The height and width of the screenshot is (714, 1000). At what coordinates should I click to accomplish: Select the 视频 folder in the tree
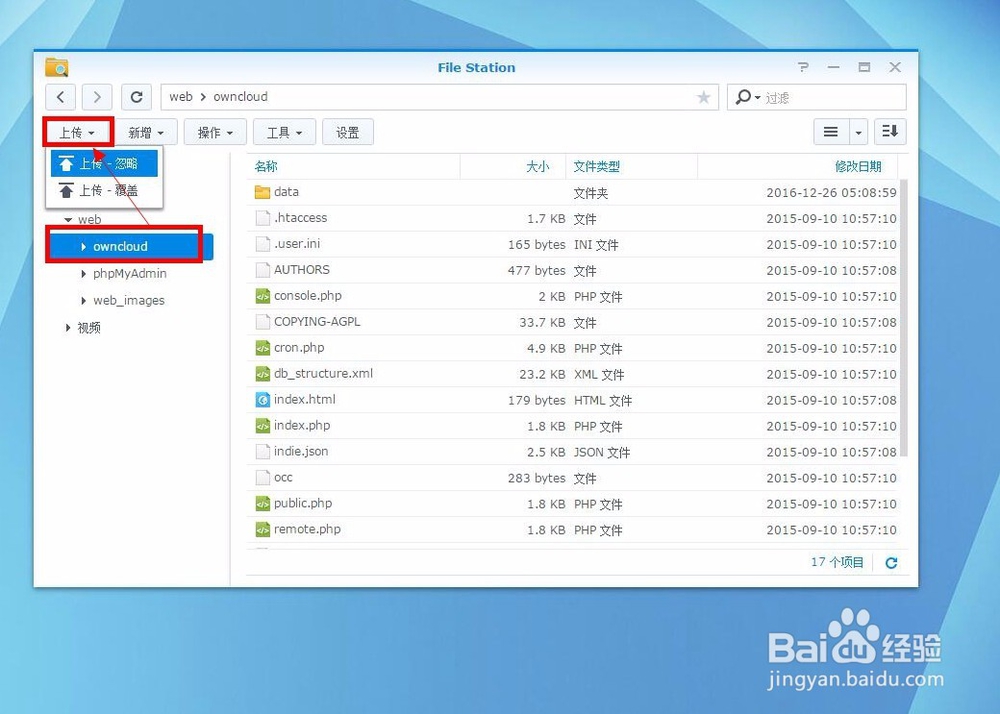[x=89, y=328]
